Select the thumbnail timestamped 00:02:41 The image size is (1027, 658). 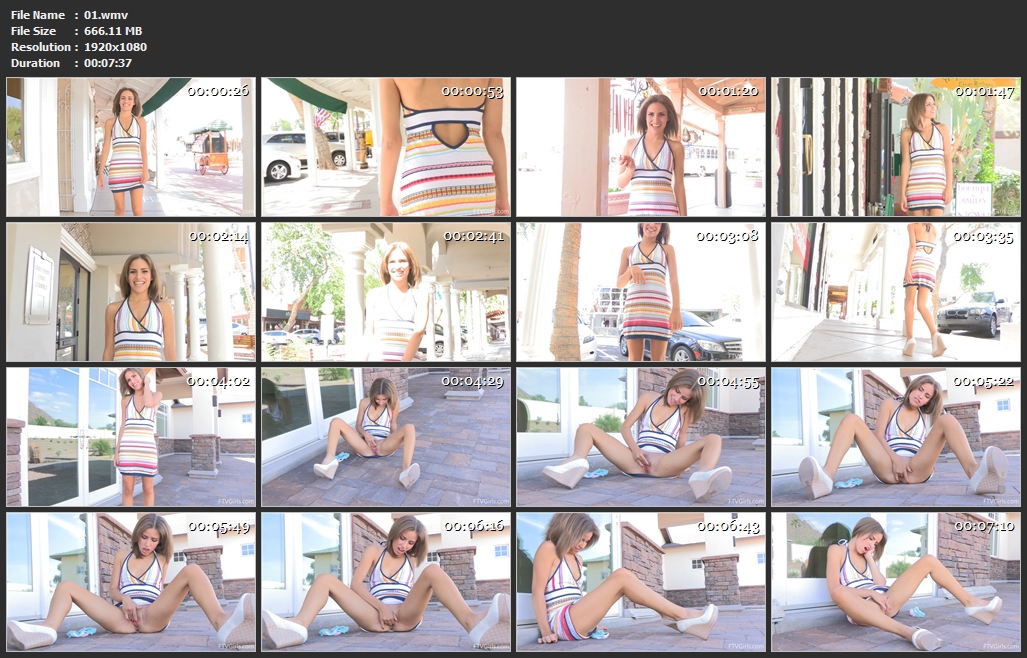[x=386, y=292]
